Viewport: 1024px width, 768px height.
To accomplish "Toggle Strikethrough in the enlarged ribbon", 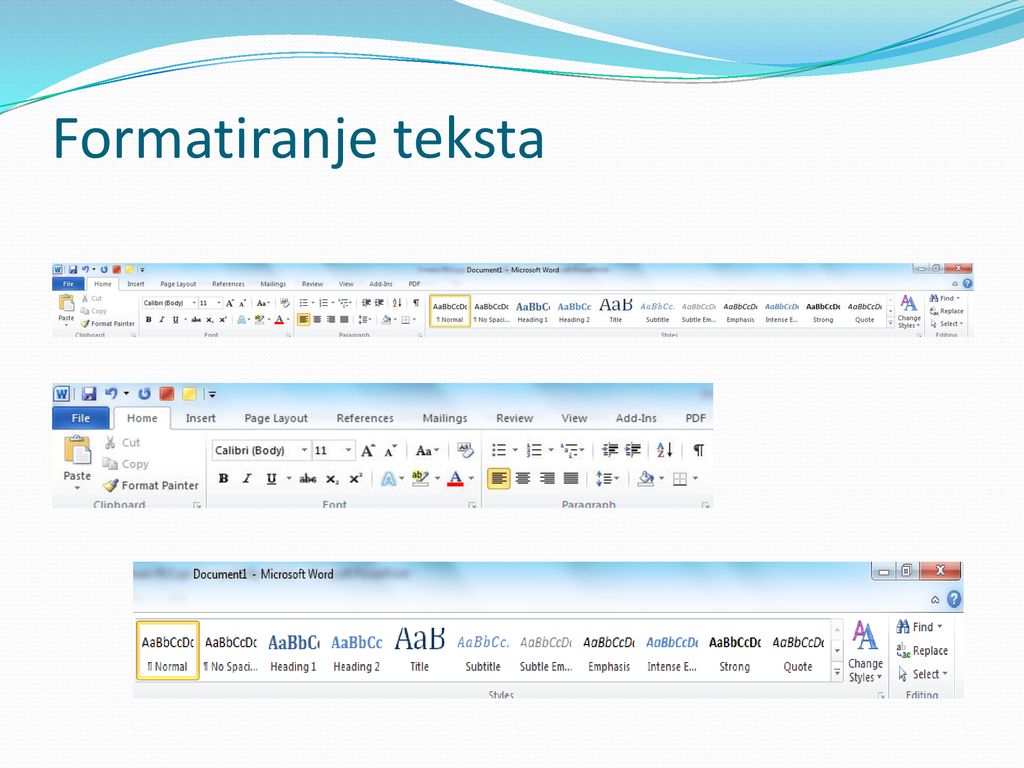I will (308, 479).
